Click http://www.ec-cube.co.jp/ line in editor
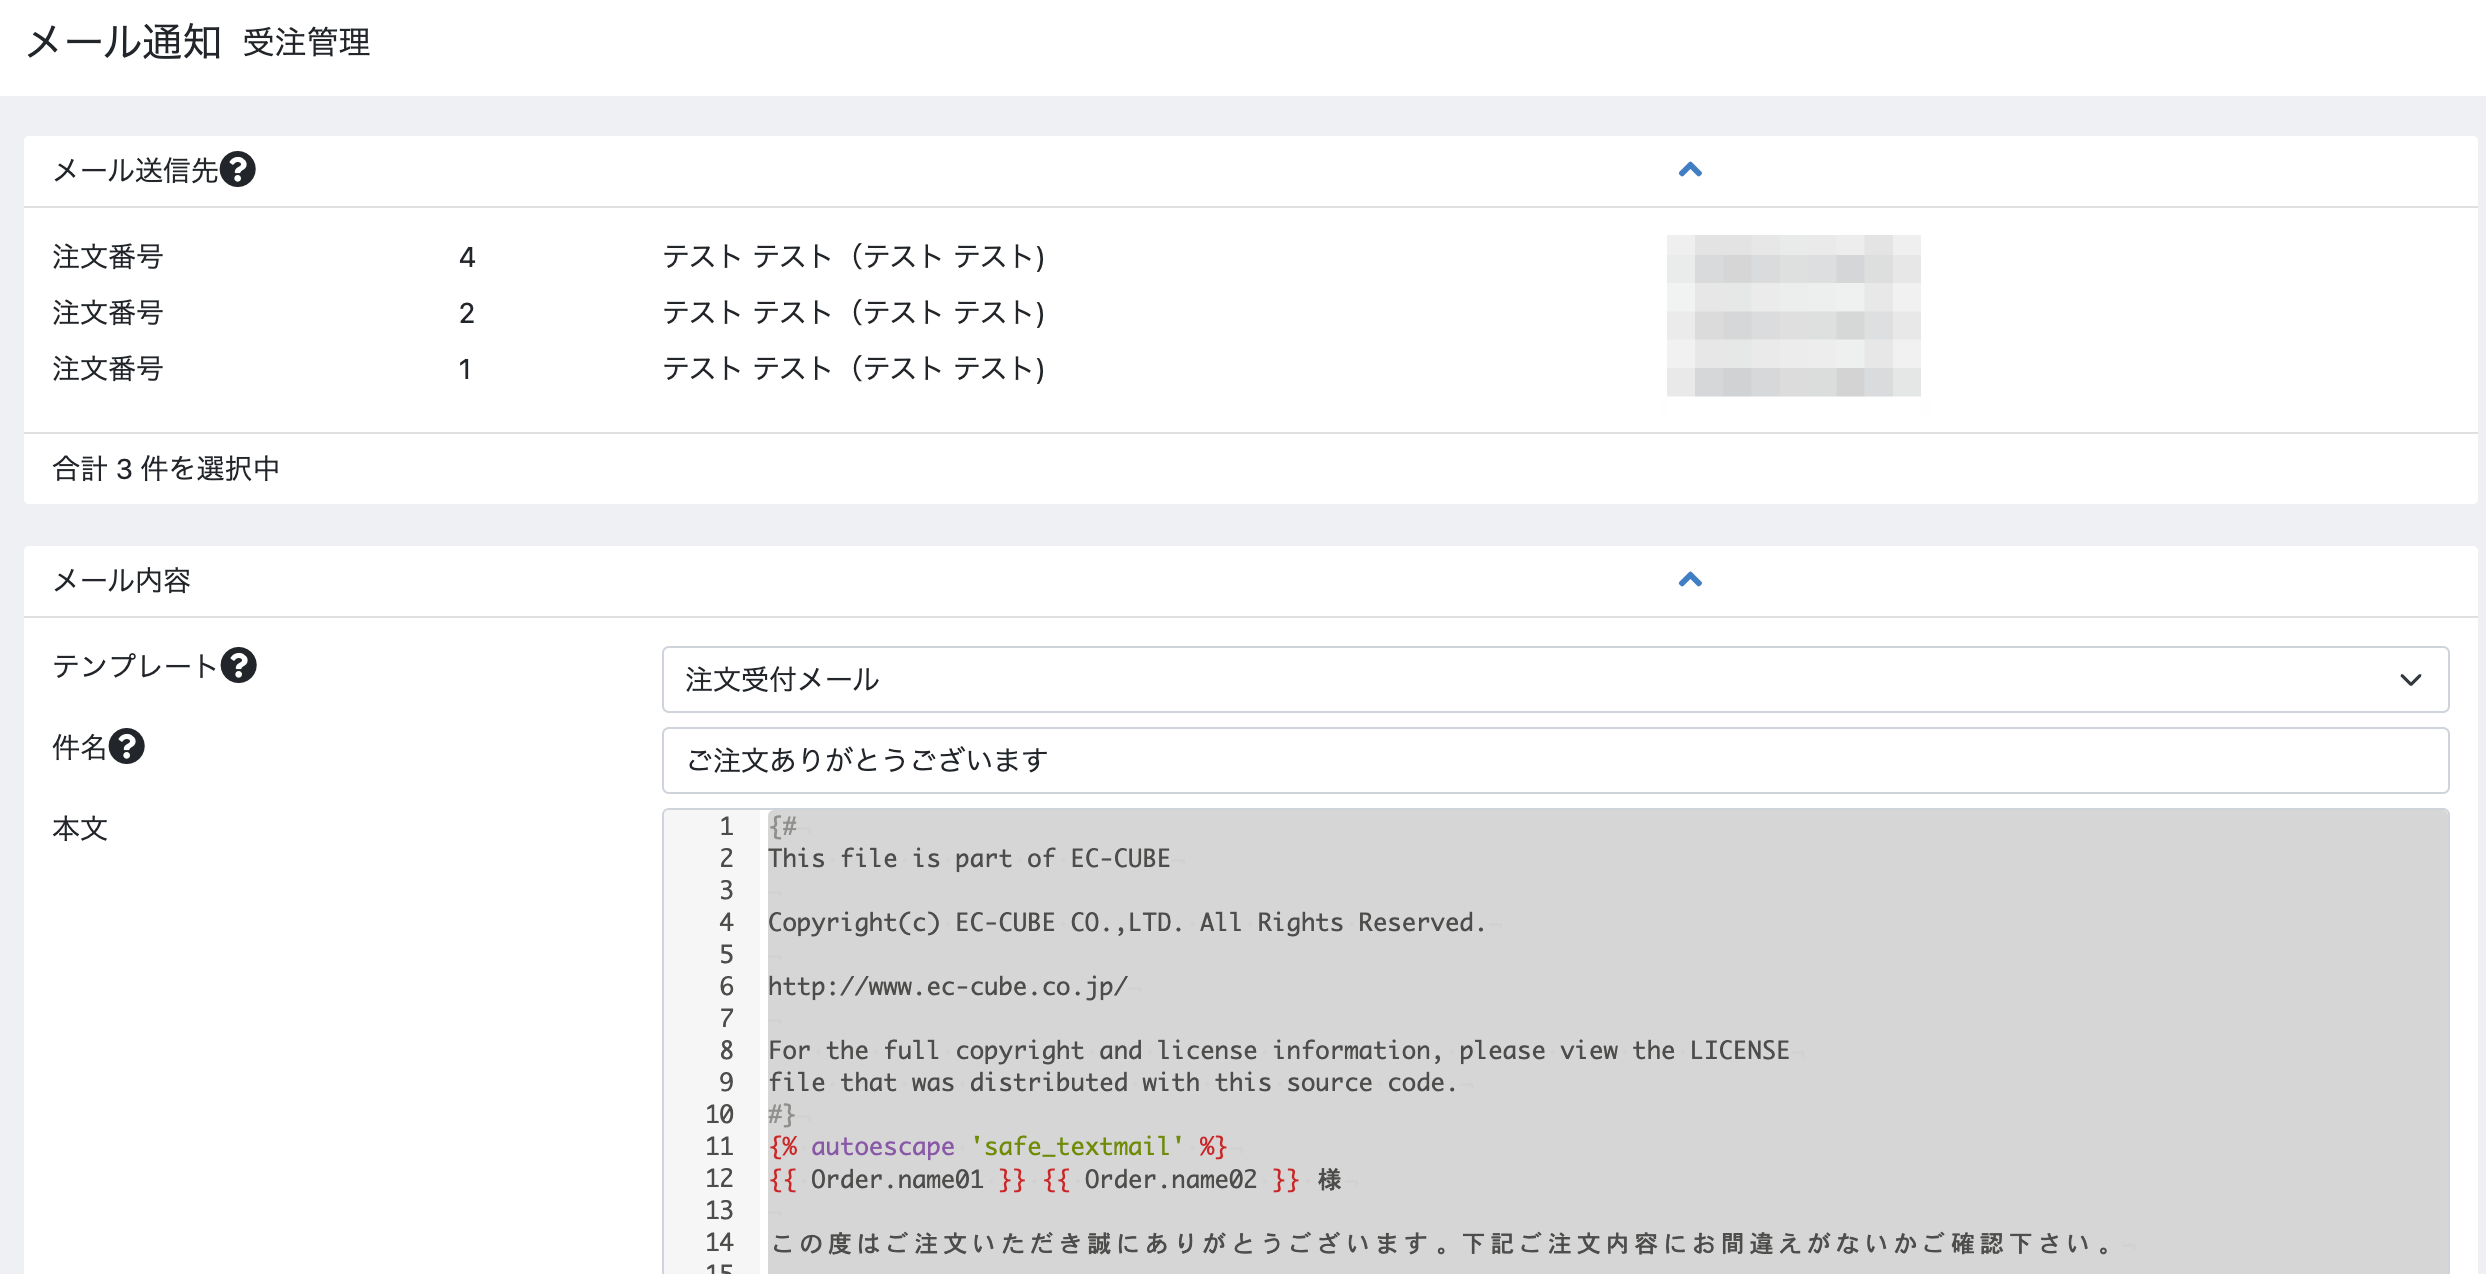2486x1274 pixels. click(947, 986)
